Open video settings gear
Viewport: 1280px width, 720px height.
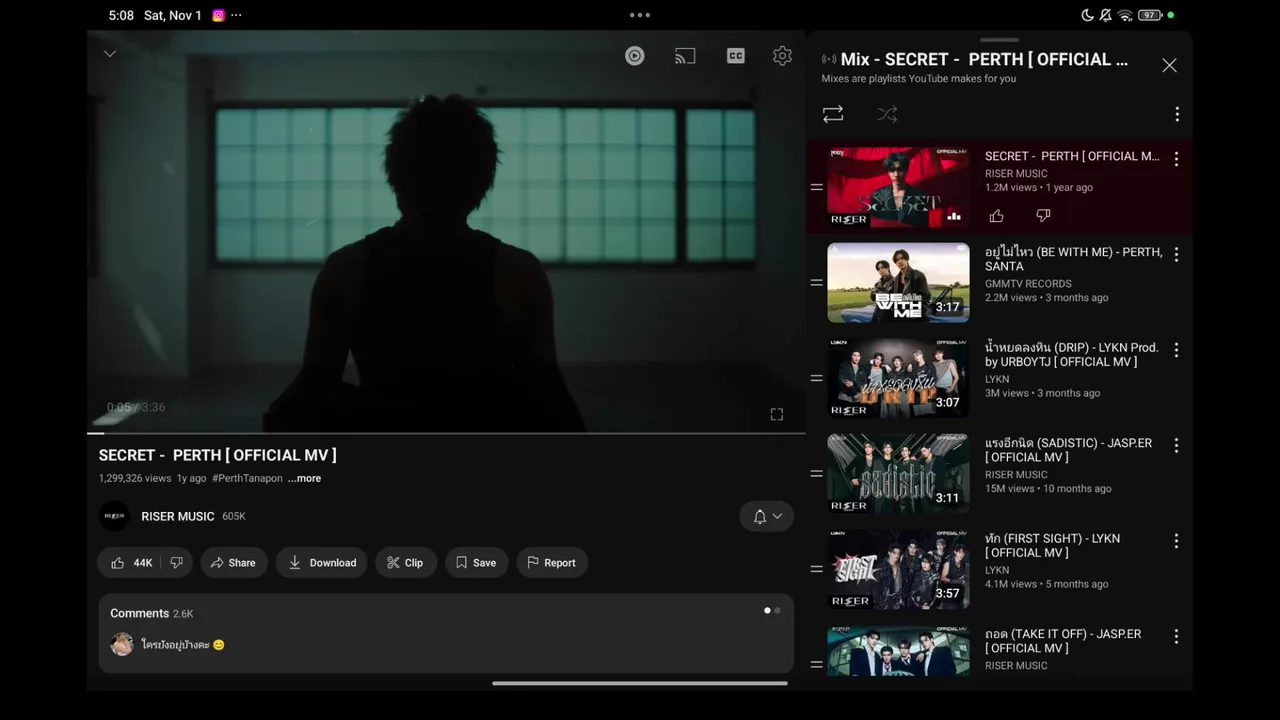tap(783, 56)
